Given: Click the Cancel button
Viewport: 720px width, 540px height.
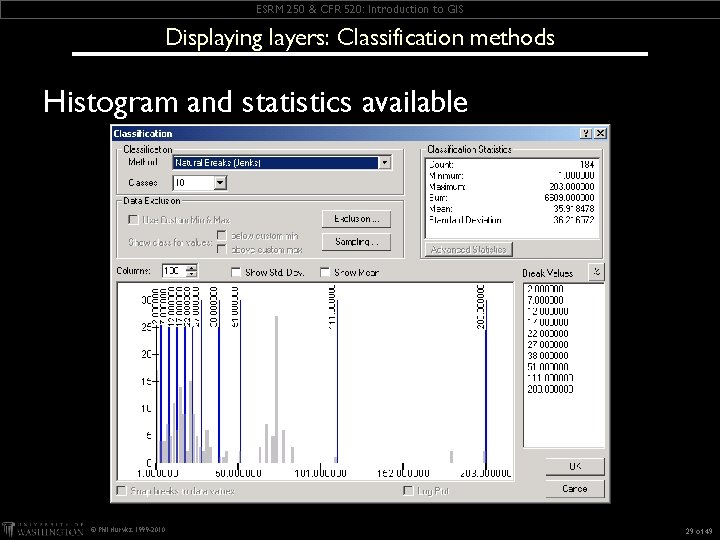Looking at the screenshot, I should pyautogui.click(x=575, y=489).
